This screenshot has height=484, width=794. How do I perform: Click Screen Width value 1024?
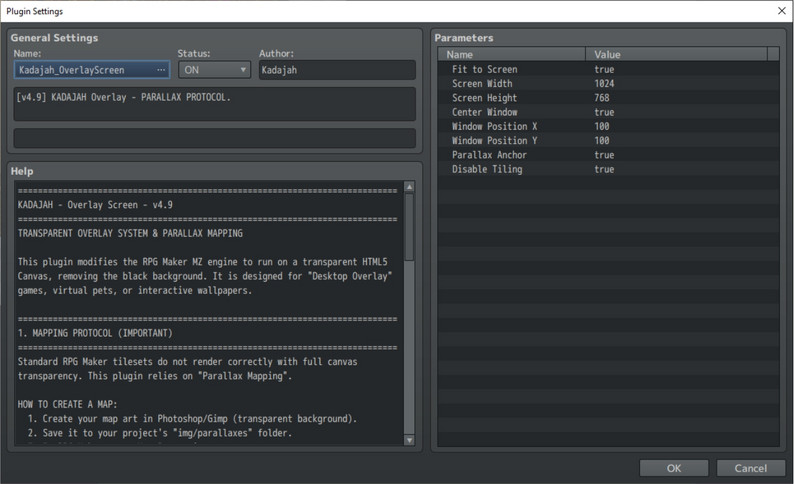[604, 84]
